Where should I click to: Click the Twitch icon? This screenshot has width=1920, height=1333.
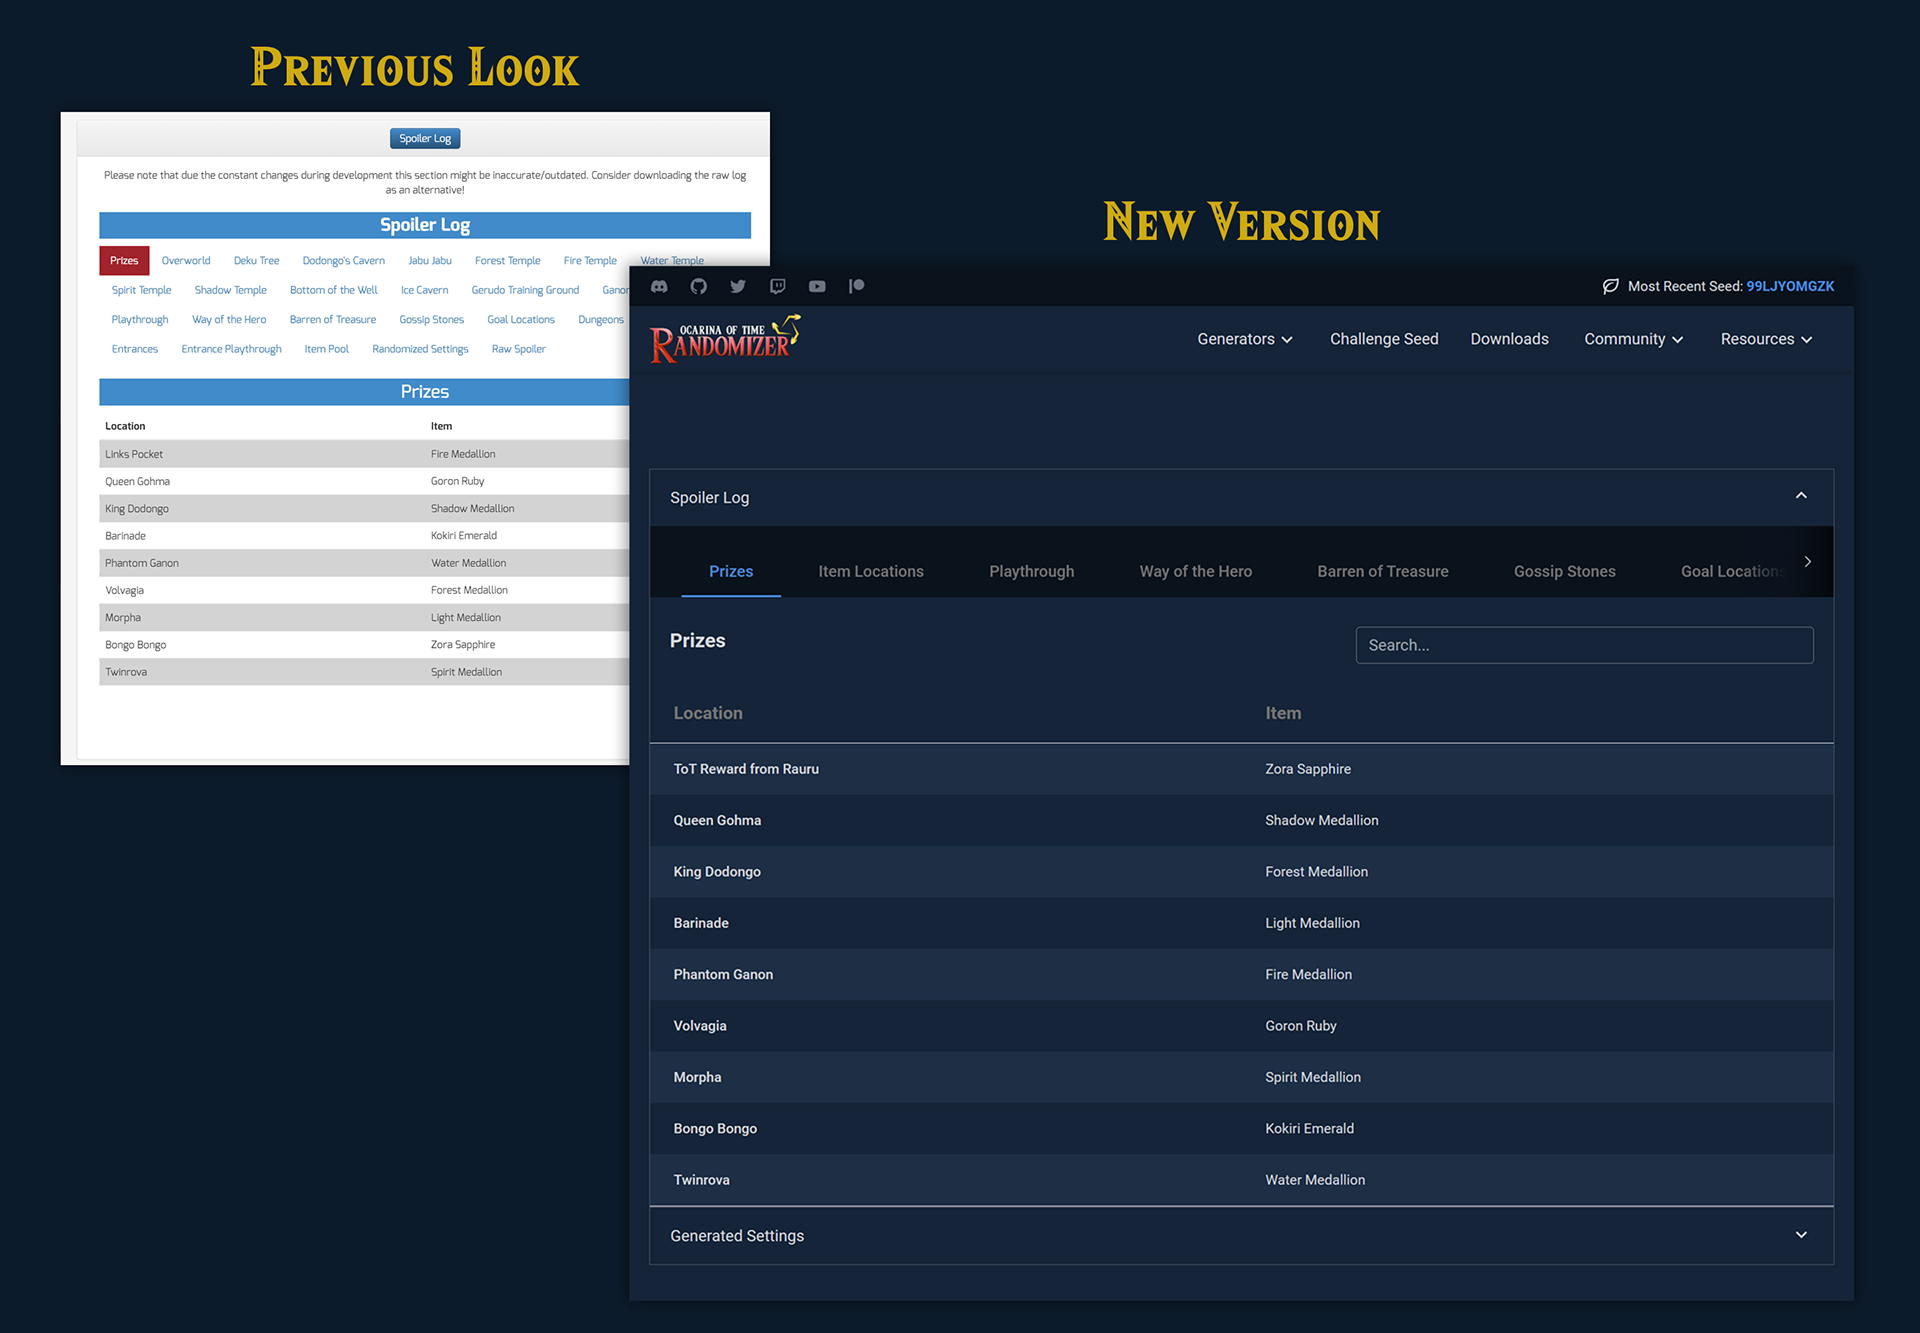click(x=777, y=286)
